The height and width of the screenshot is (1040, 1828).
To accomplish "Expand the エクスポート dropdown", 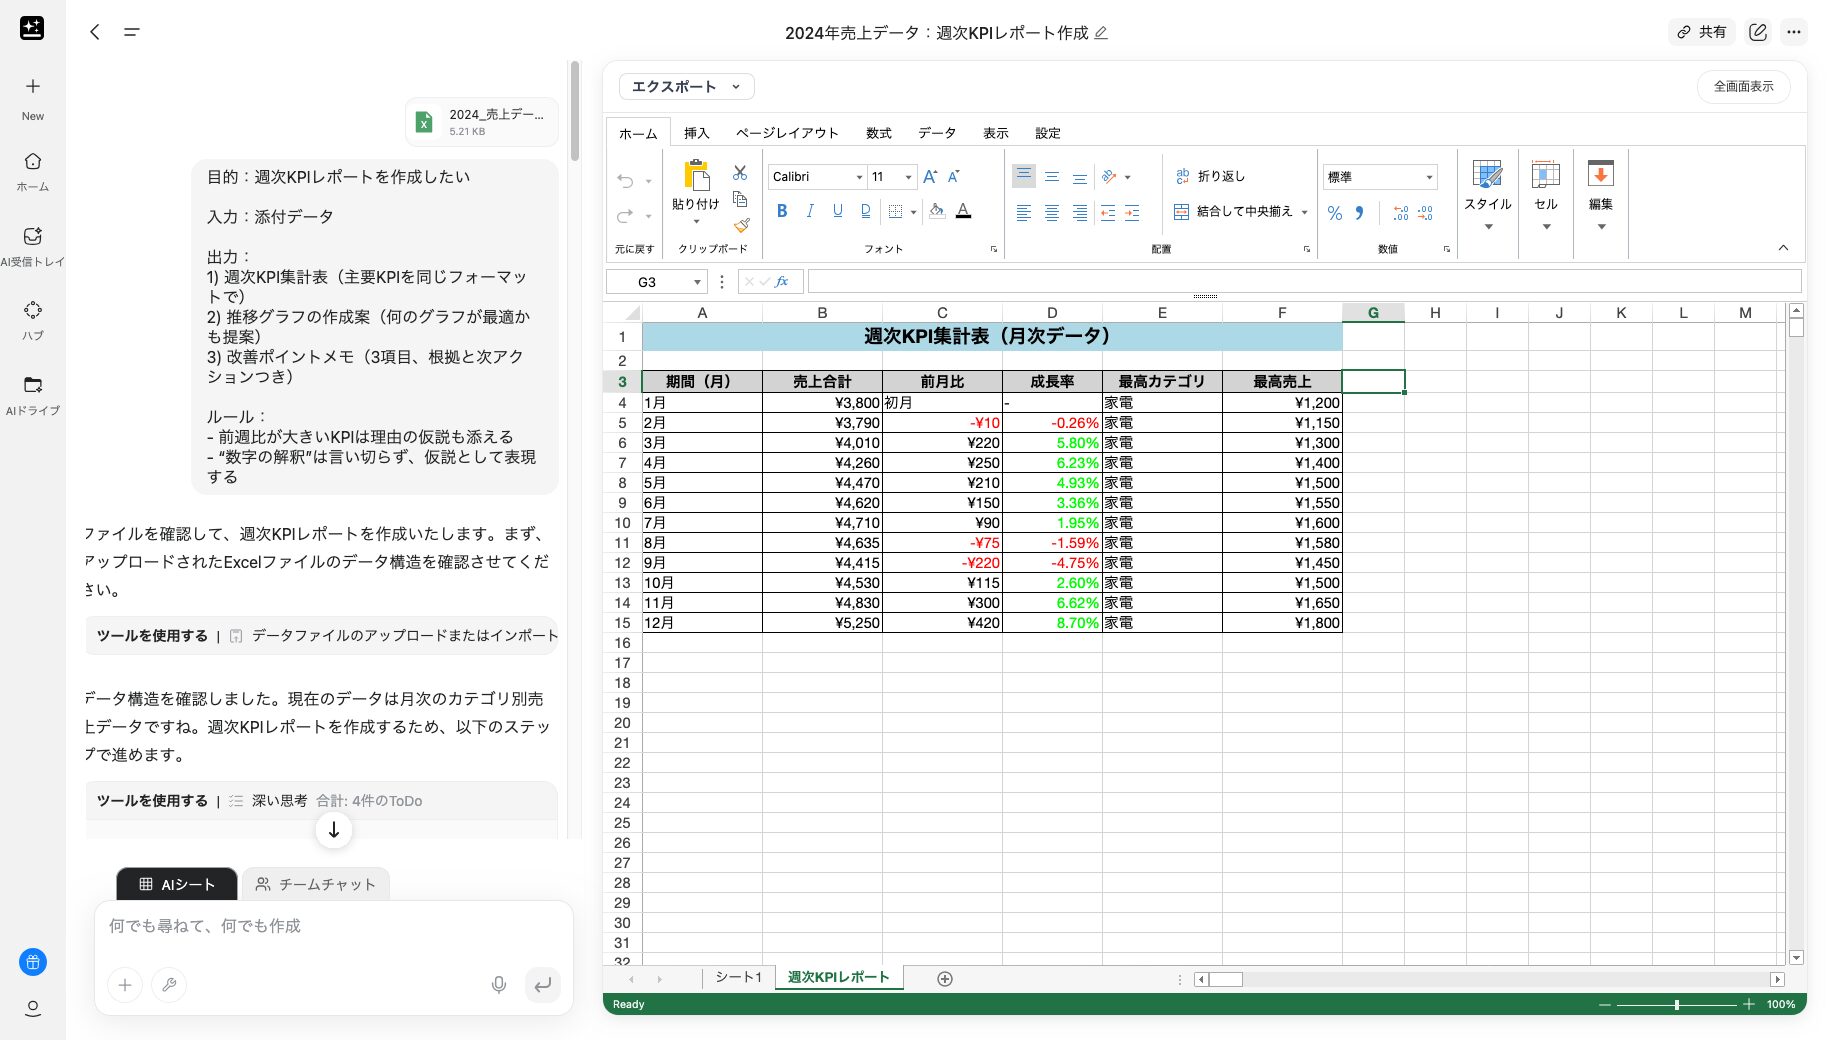I will (x=737, y=87).
